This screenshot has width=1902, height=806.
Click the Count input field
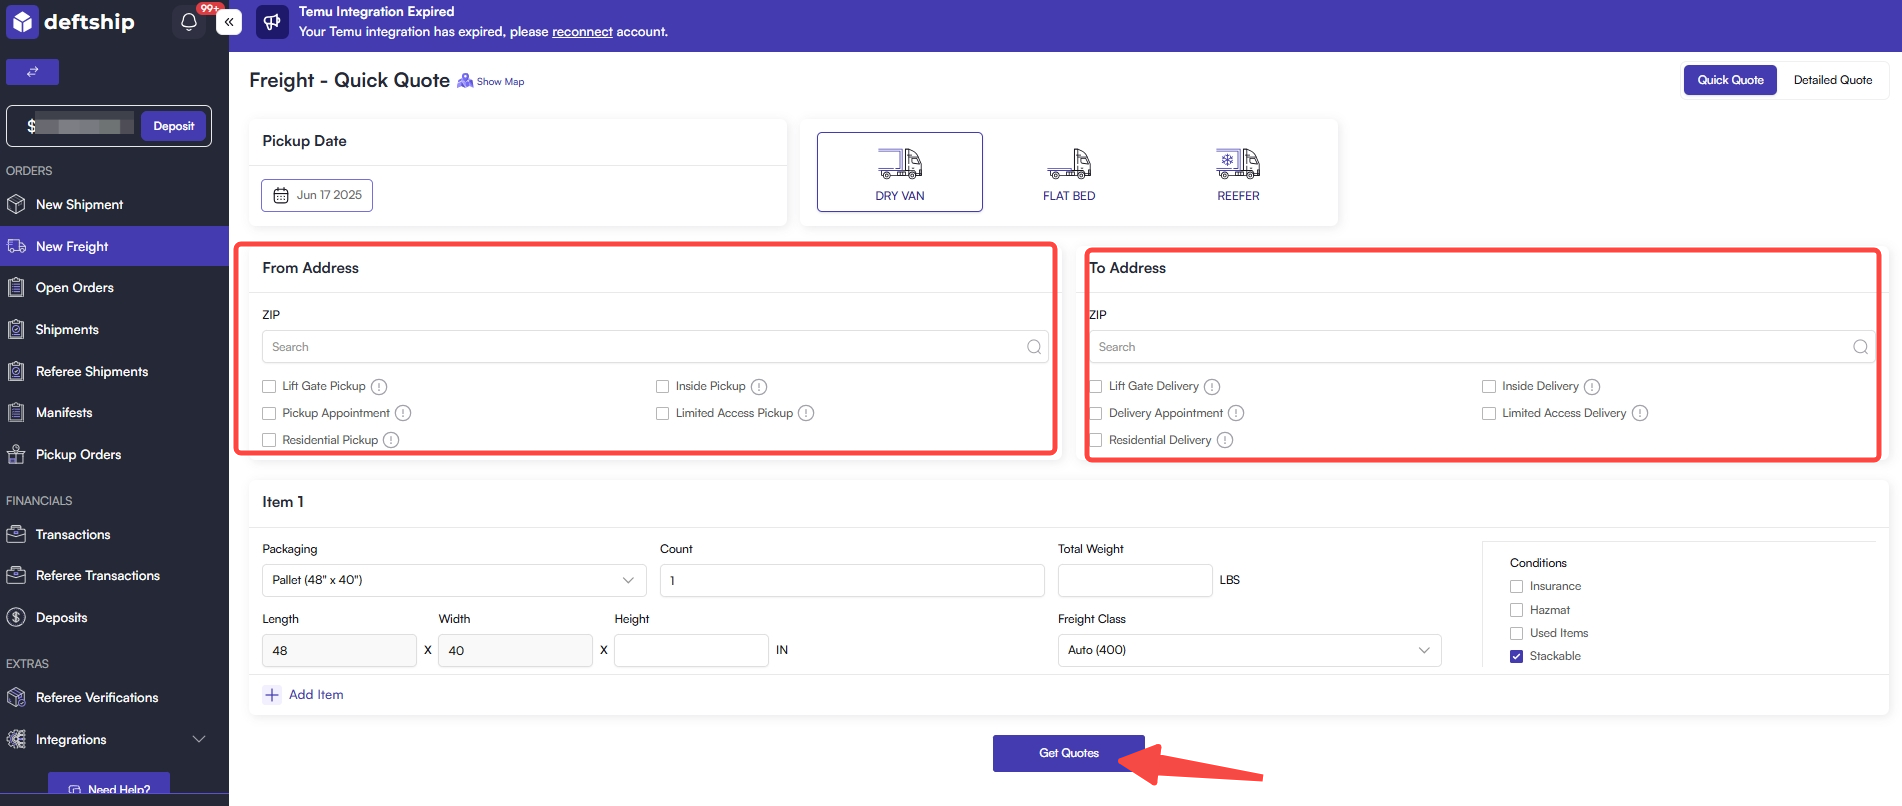pyautogui.click(x=852, y=580)
